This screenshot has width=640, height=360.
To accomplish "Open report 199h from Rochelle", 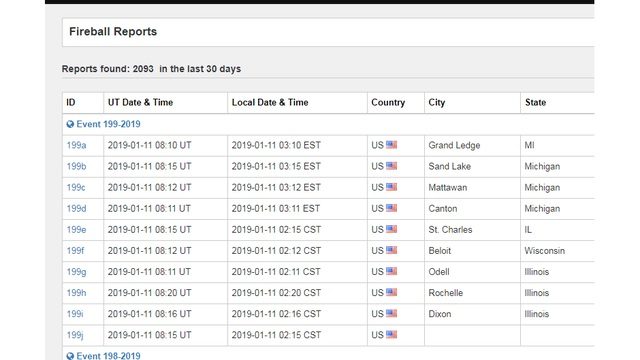I will tap(76, 293).
